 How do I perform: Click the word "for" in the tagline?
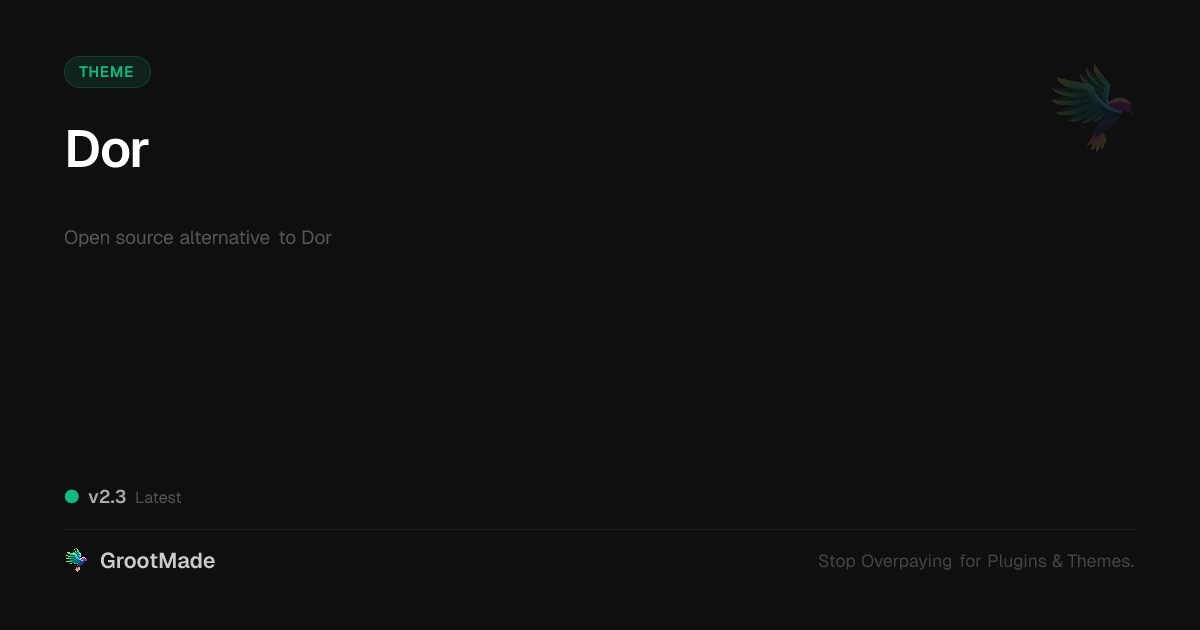970,561
